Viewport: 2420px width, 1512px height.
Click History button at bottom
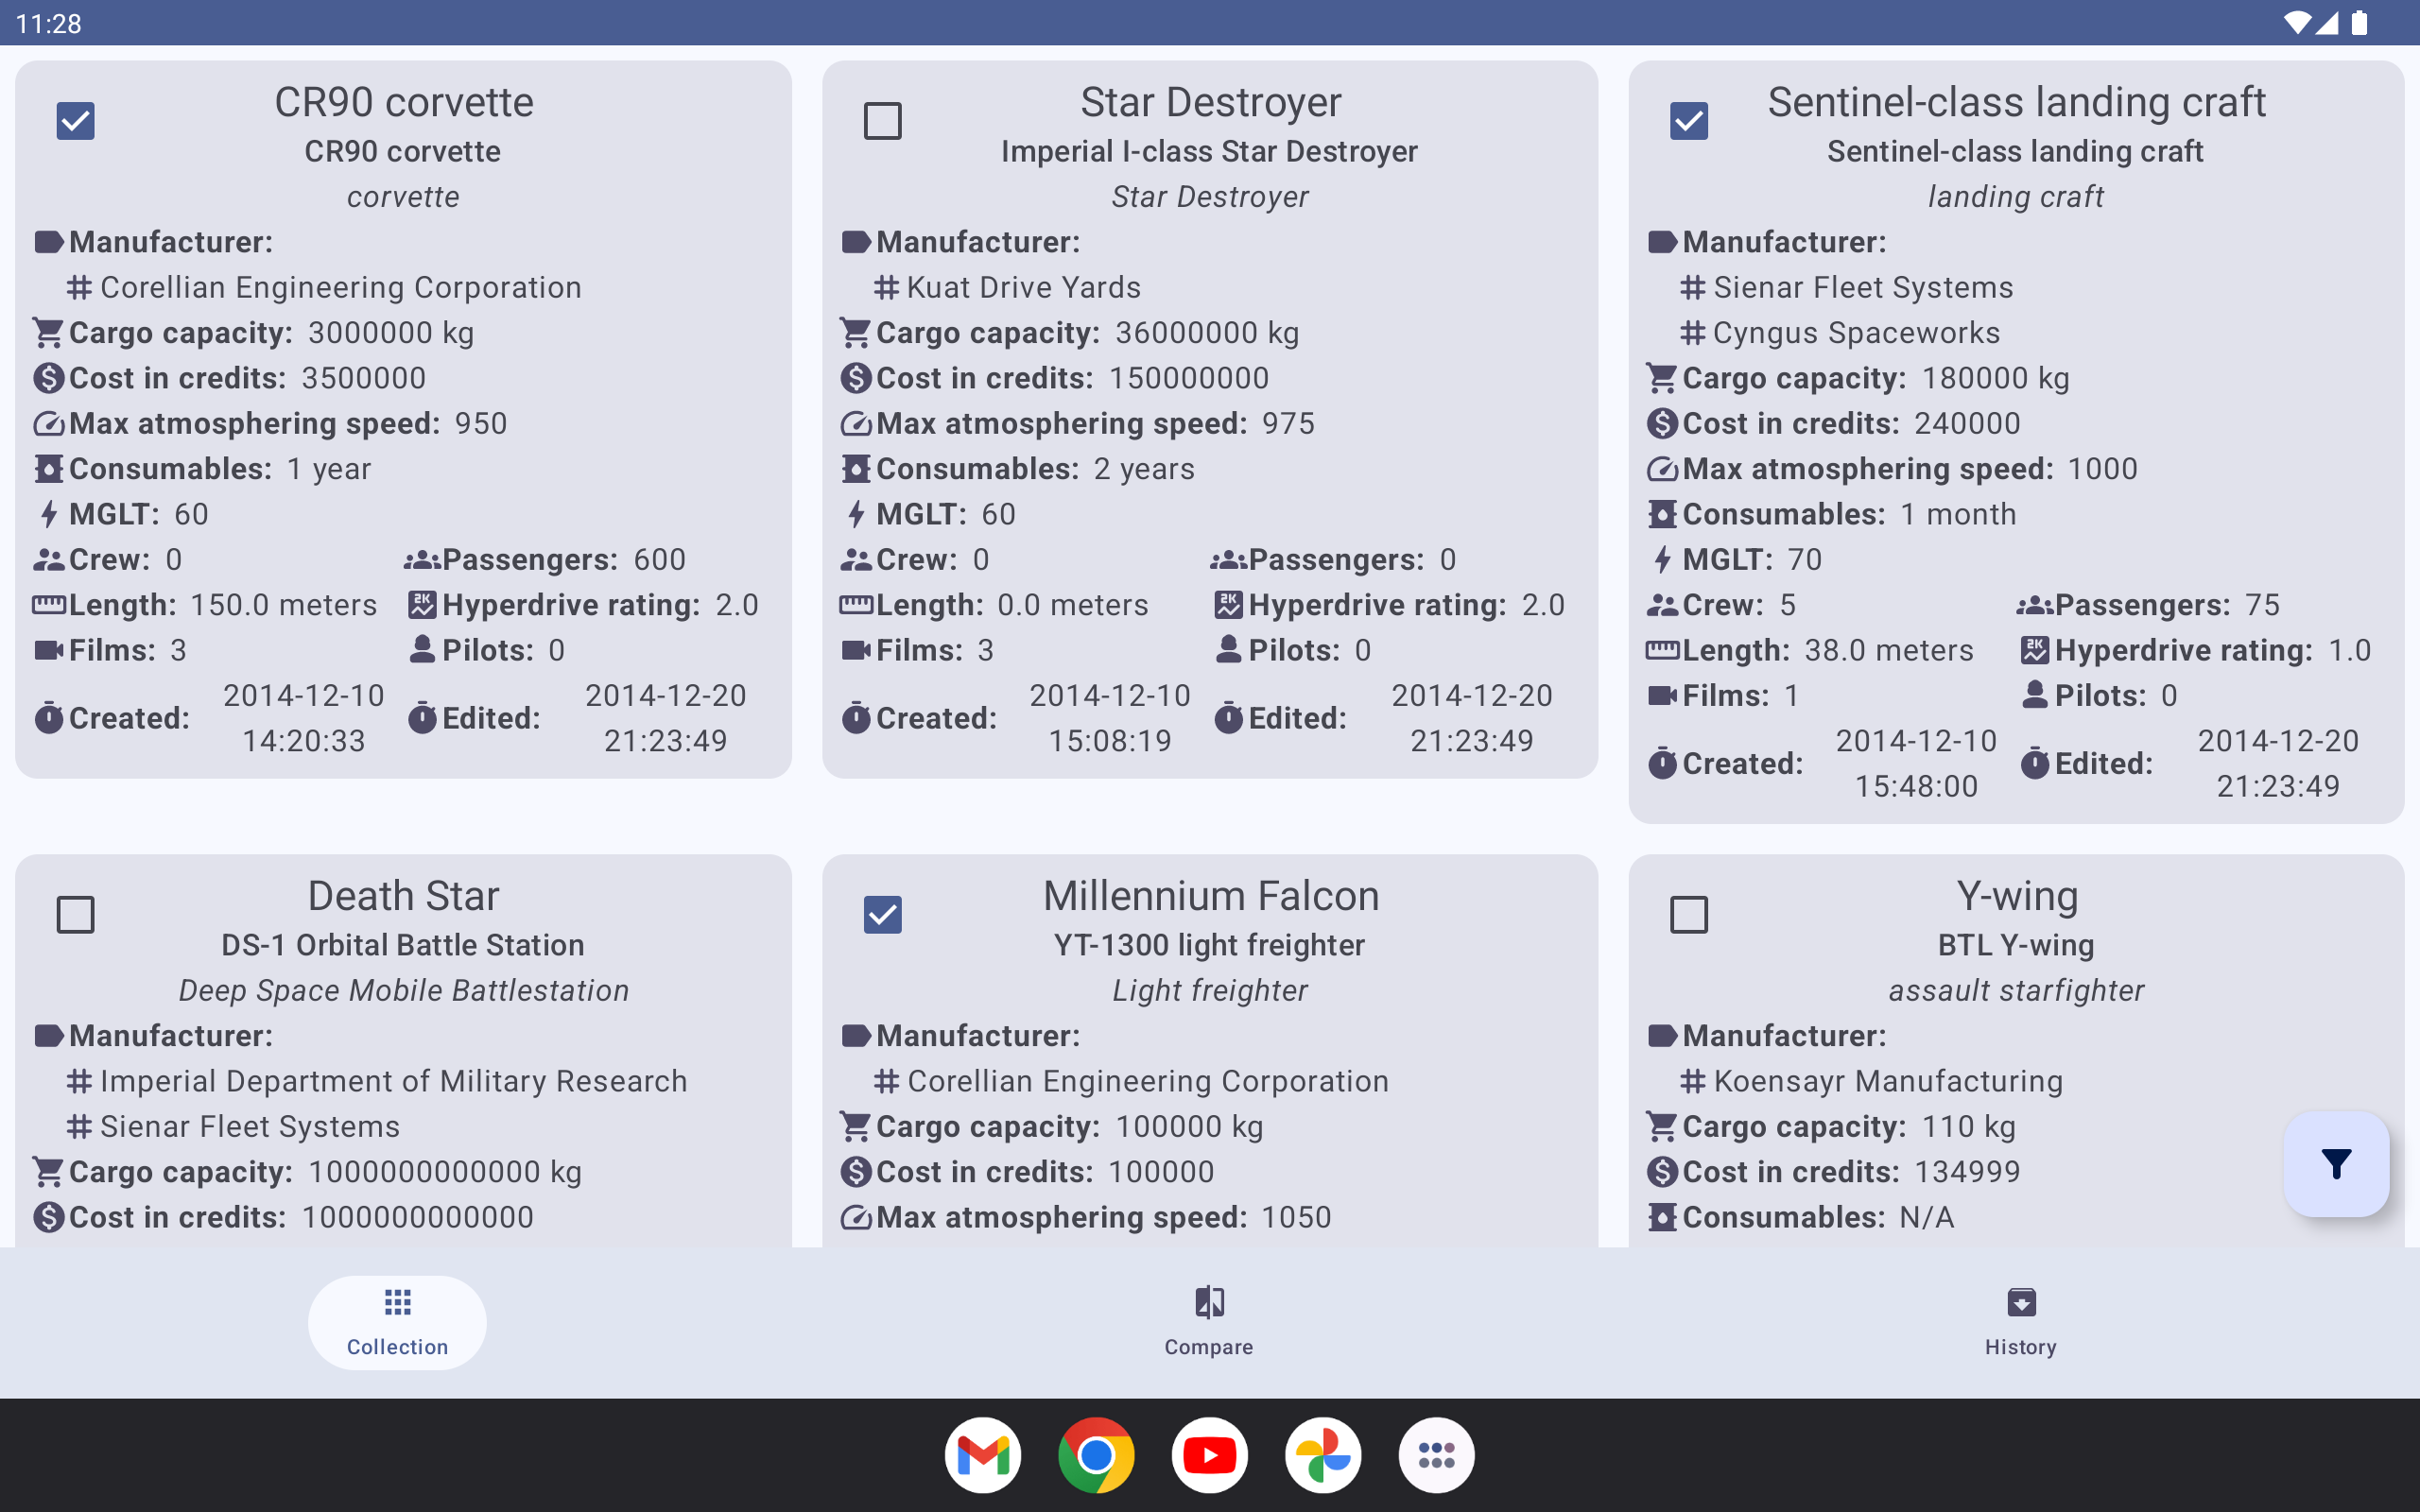point(2019,1318)
